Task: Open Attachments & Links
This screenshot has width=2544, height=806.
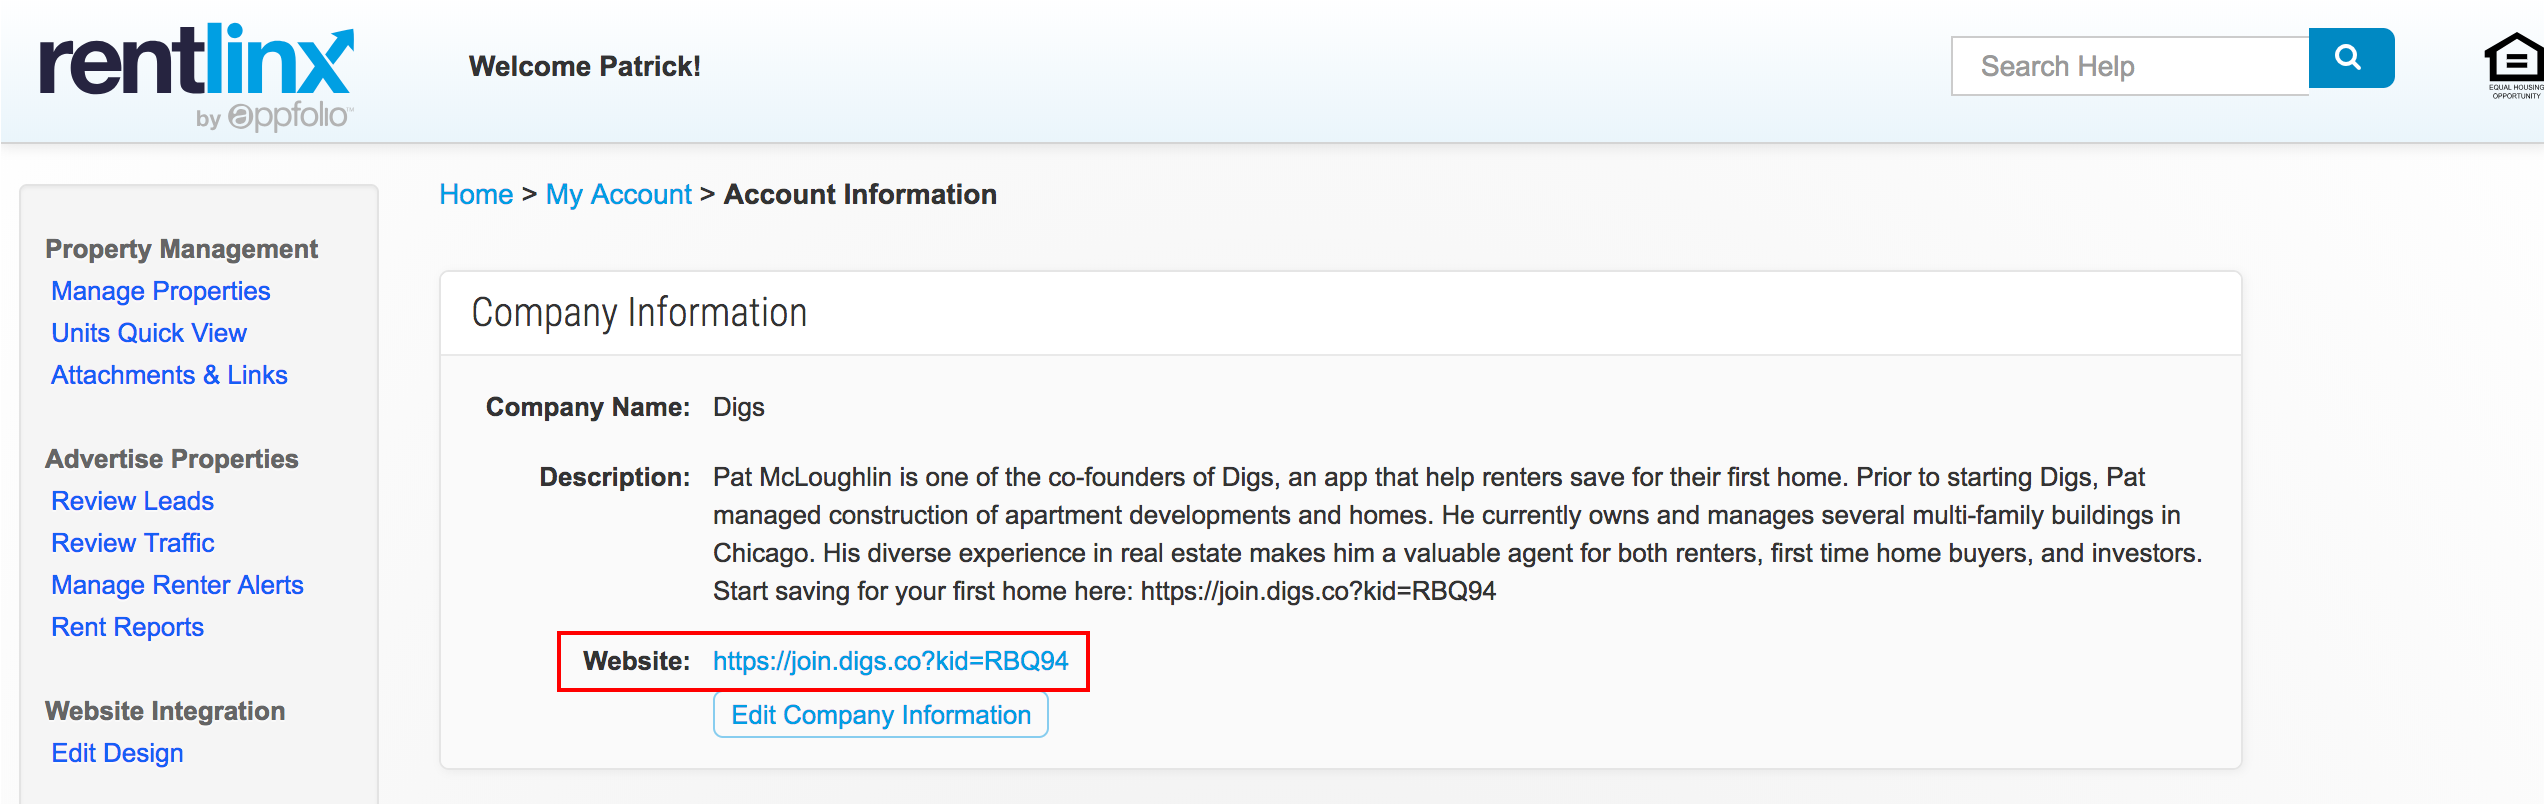Action: tap(168, 375)
